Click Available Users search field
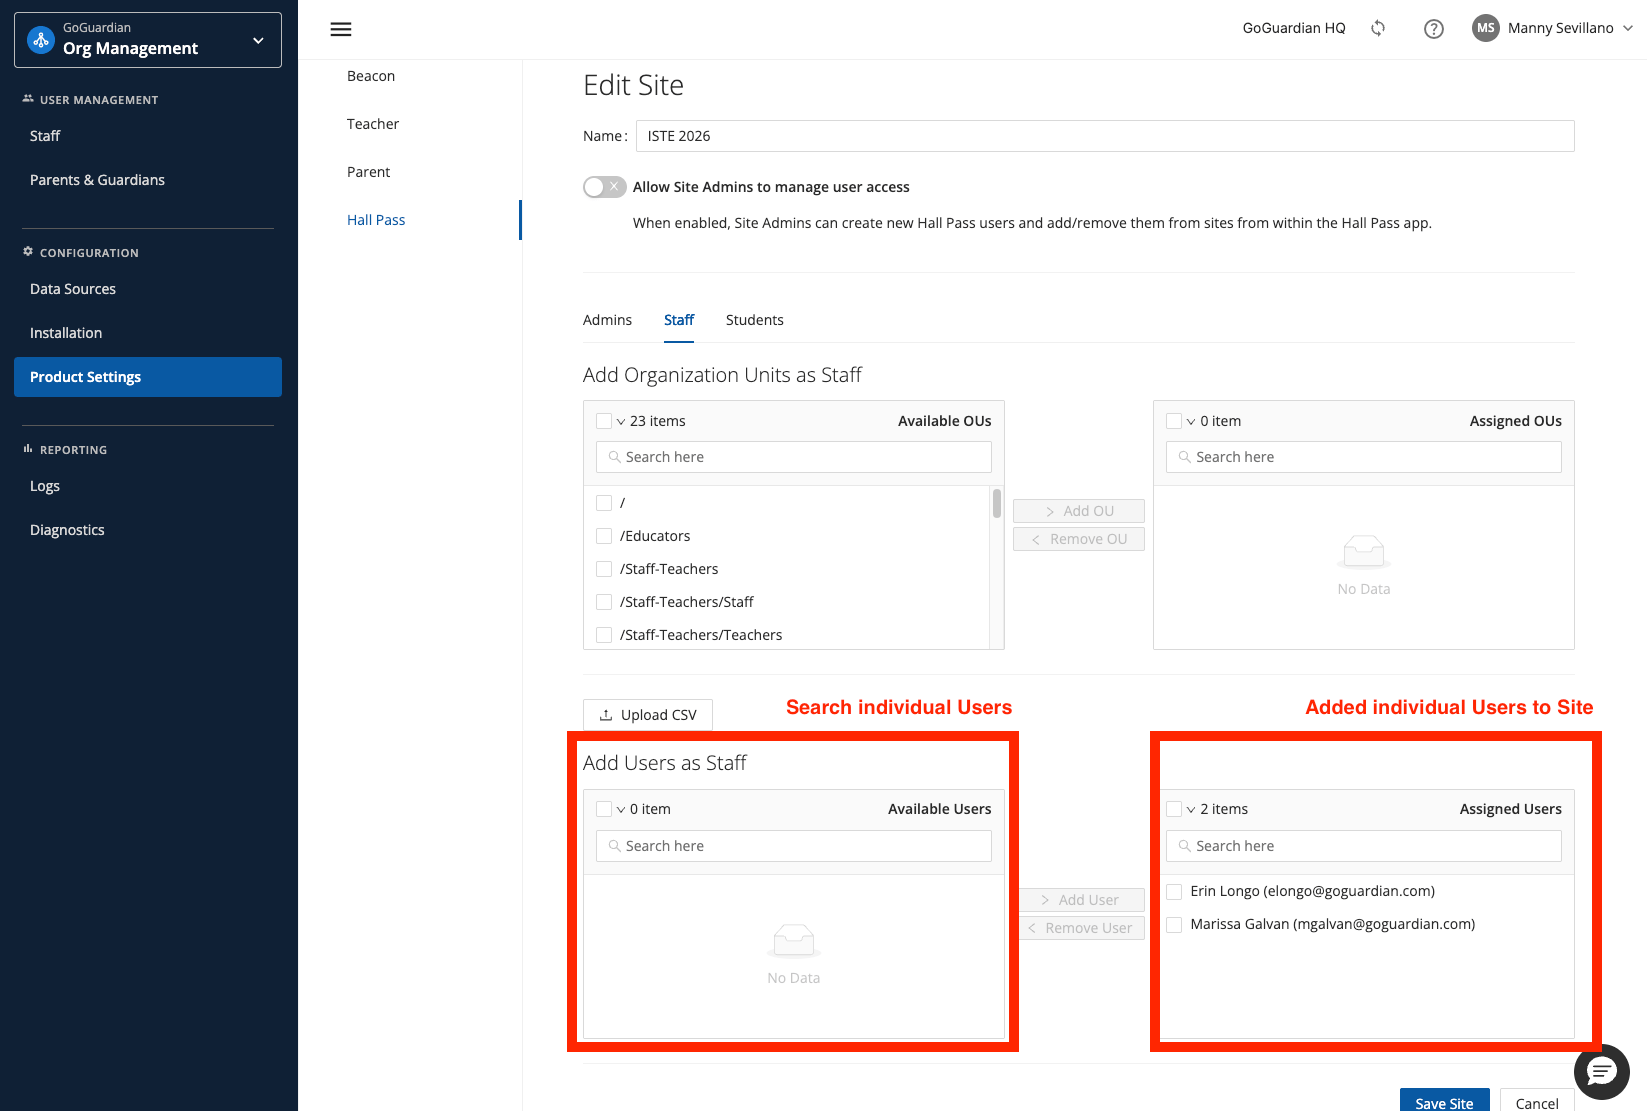This screenshot has width=1647, height=1111. (793, 846)
